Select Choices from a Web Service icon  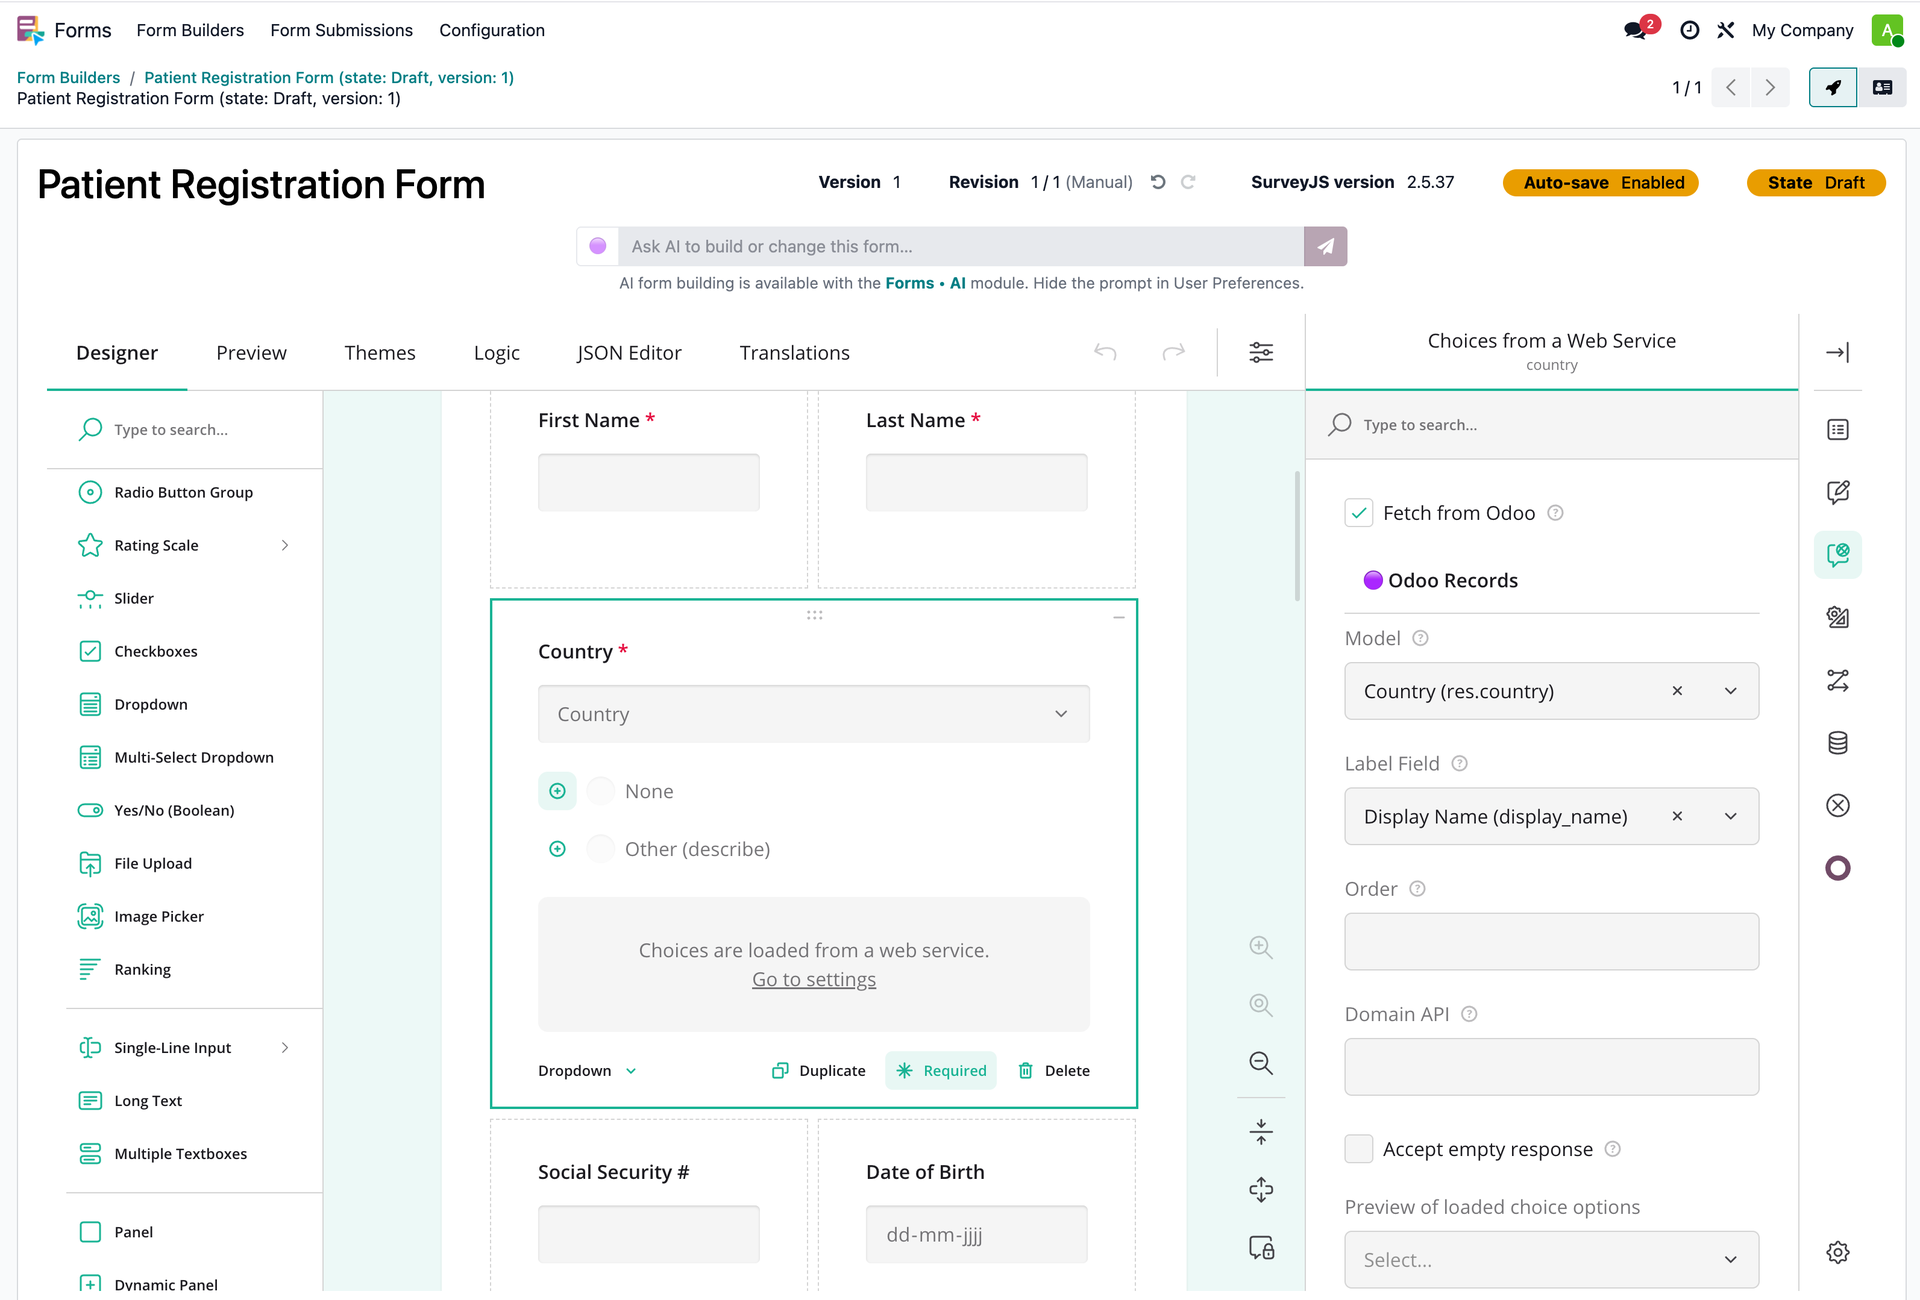(x=1838, y=555)
